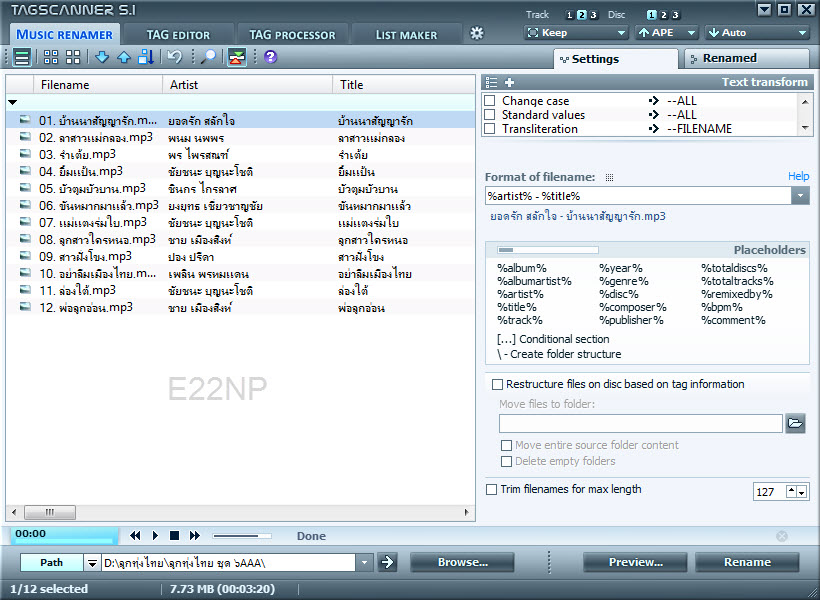Screen dimensions: 820x600
Task: Click the Text transform list icon
Action: (492, 82)
